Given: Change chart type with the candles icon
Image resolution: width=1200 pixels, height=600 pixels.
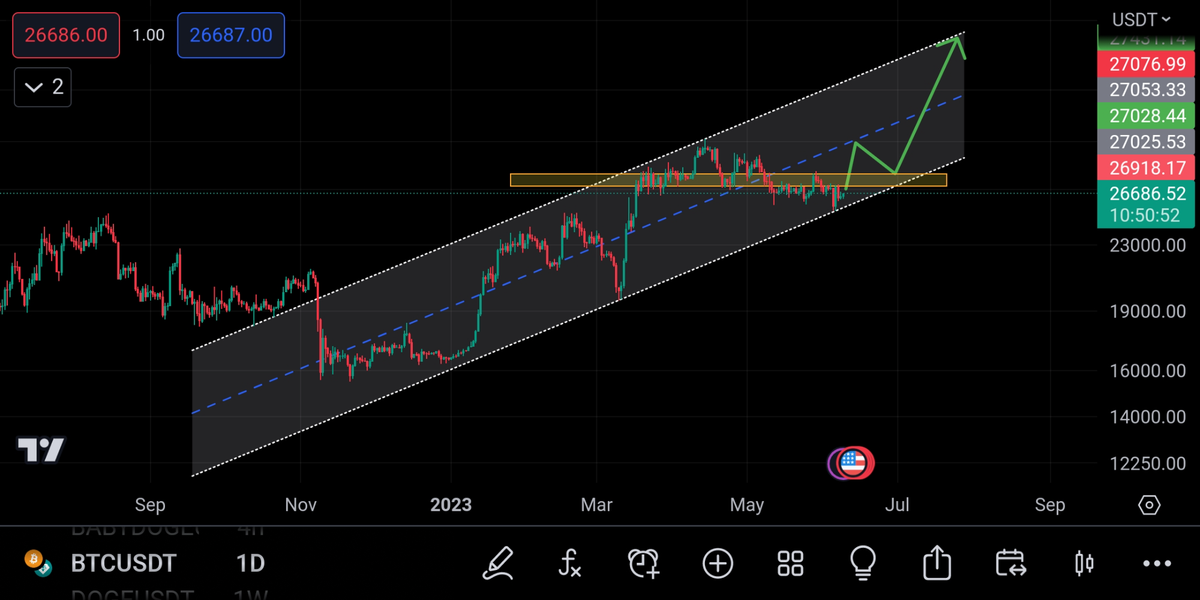Looking at the screenshot, I should pyautogui.click(x=1084, y=564).
